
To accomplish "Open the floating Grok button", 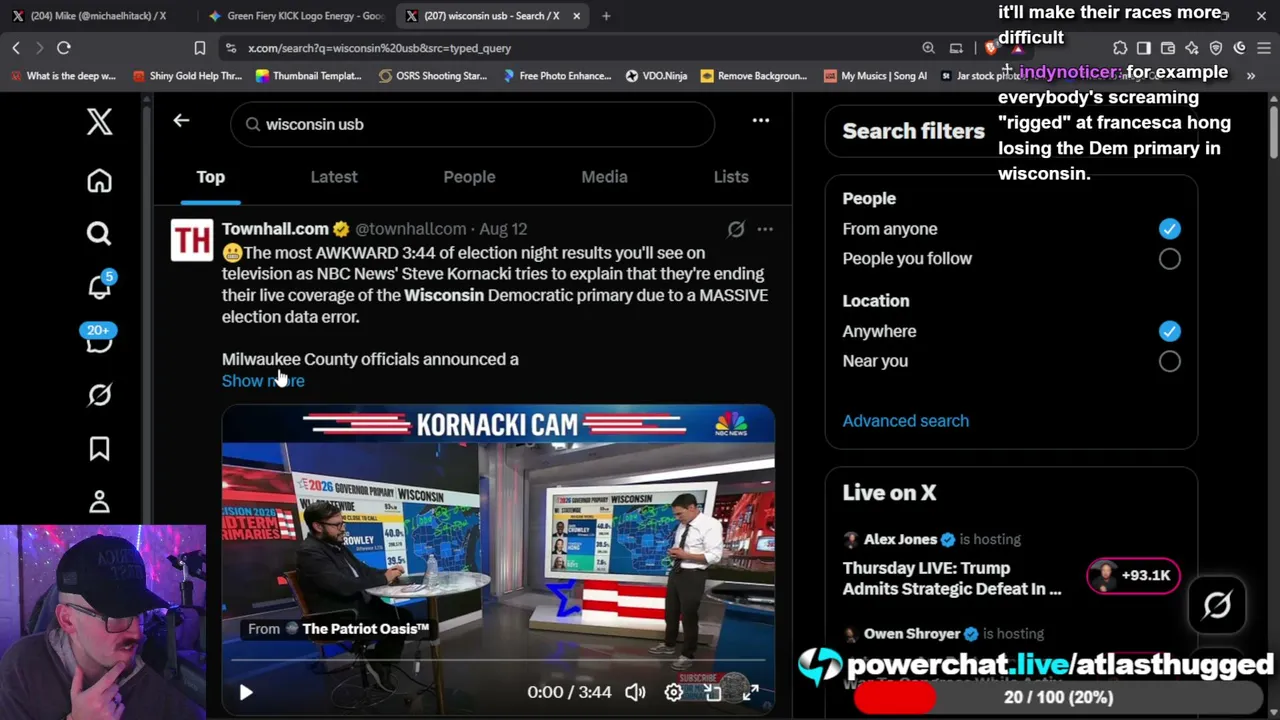I will tap(1217, 605).
